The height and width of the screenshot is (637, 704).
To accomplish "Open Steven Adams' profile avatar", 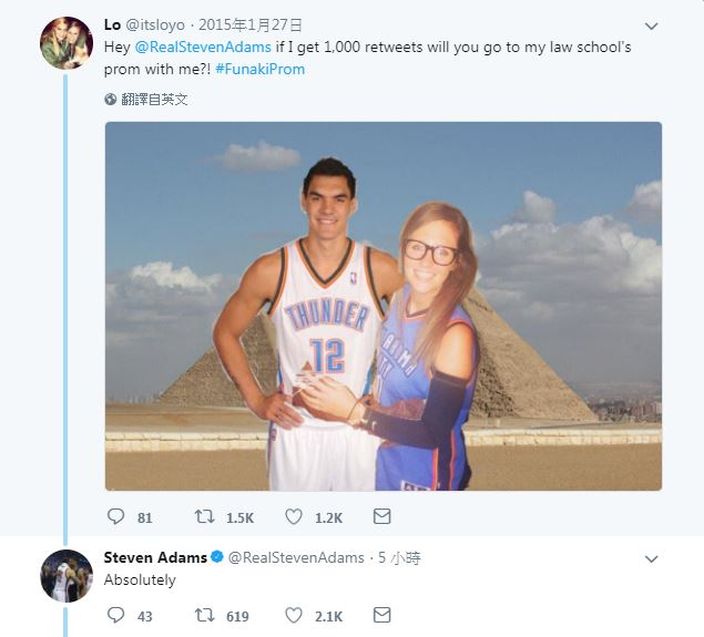I will (x=66, y=575).
